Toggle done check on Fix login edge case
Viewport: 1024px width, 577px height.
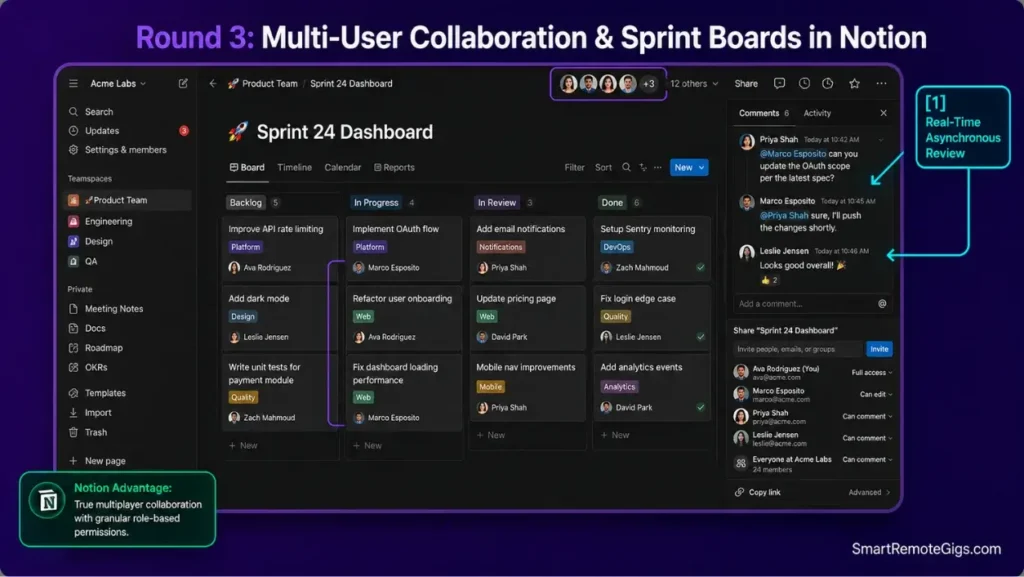[701, 337]
